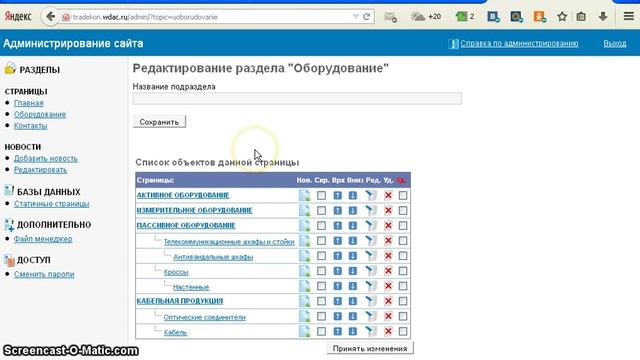Edit the Оптические соединители entry
The image size is (640, 360).
[x=371, y=316]
